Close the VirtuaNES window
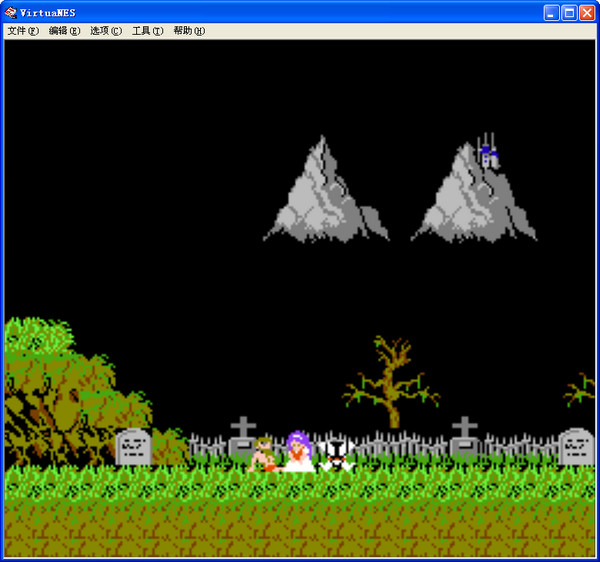The height and width of the screenshot is (562, 600). [587, 13]
